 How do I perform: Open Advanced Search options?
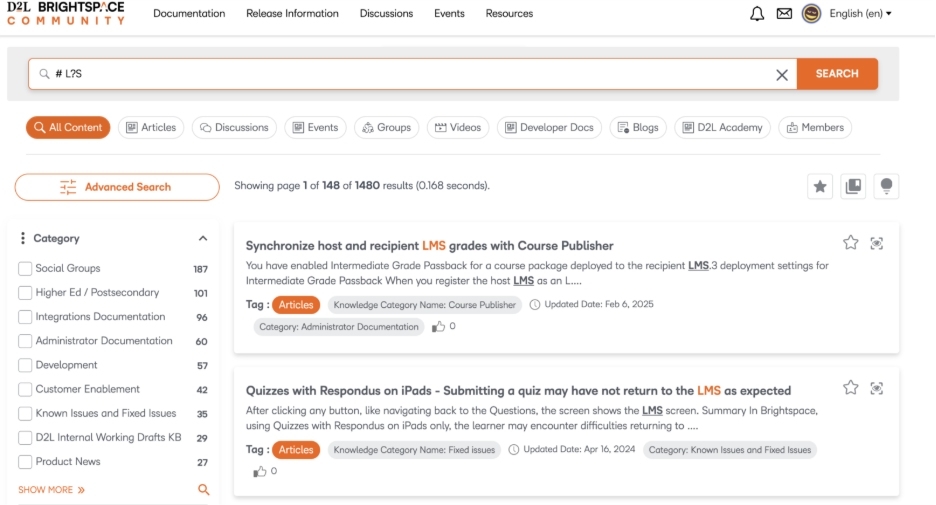tap(117, 187)
